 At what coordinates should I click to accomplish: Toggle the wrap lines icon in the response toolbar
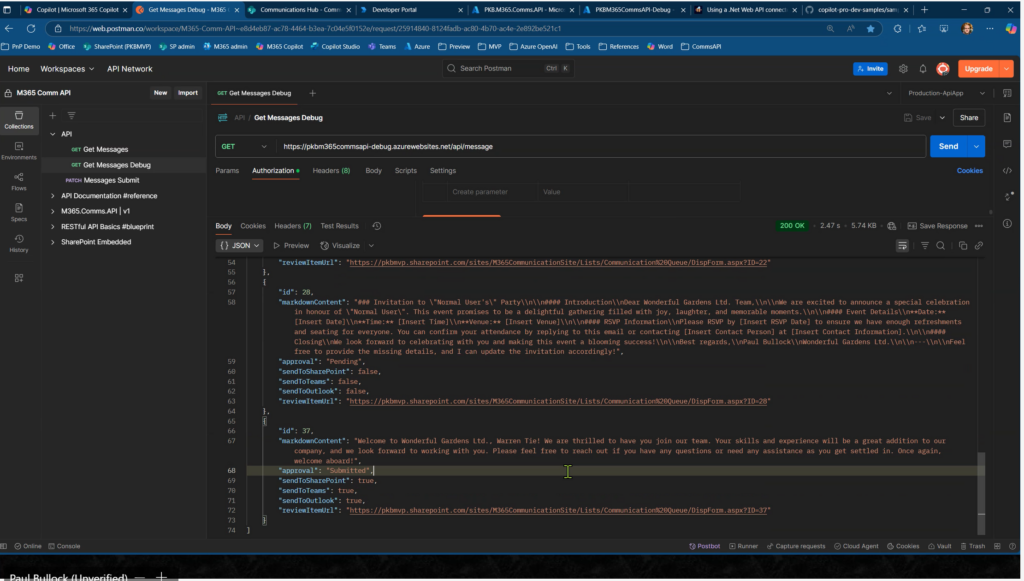click(x=902, y=245)
